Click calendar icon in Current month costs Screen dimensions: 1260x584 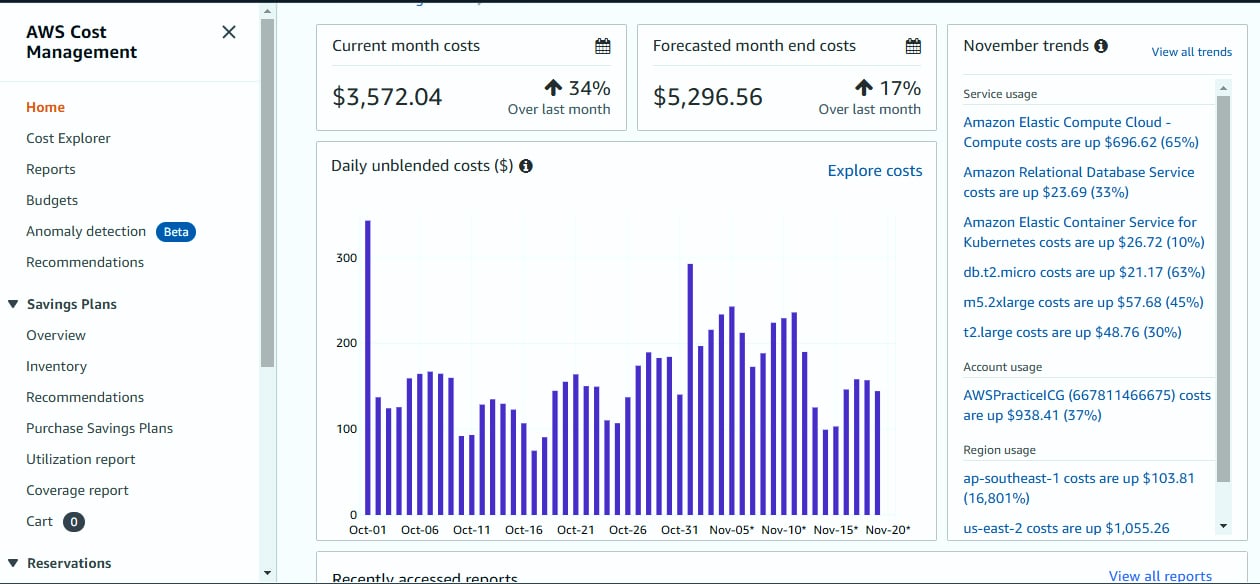(x=602, y=46)
